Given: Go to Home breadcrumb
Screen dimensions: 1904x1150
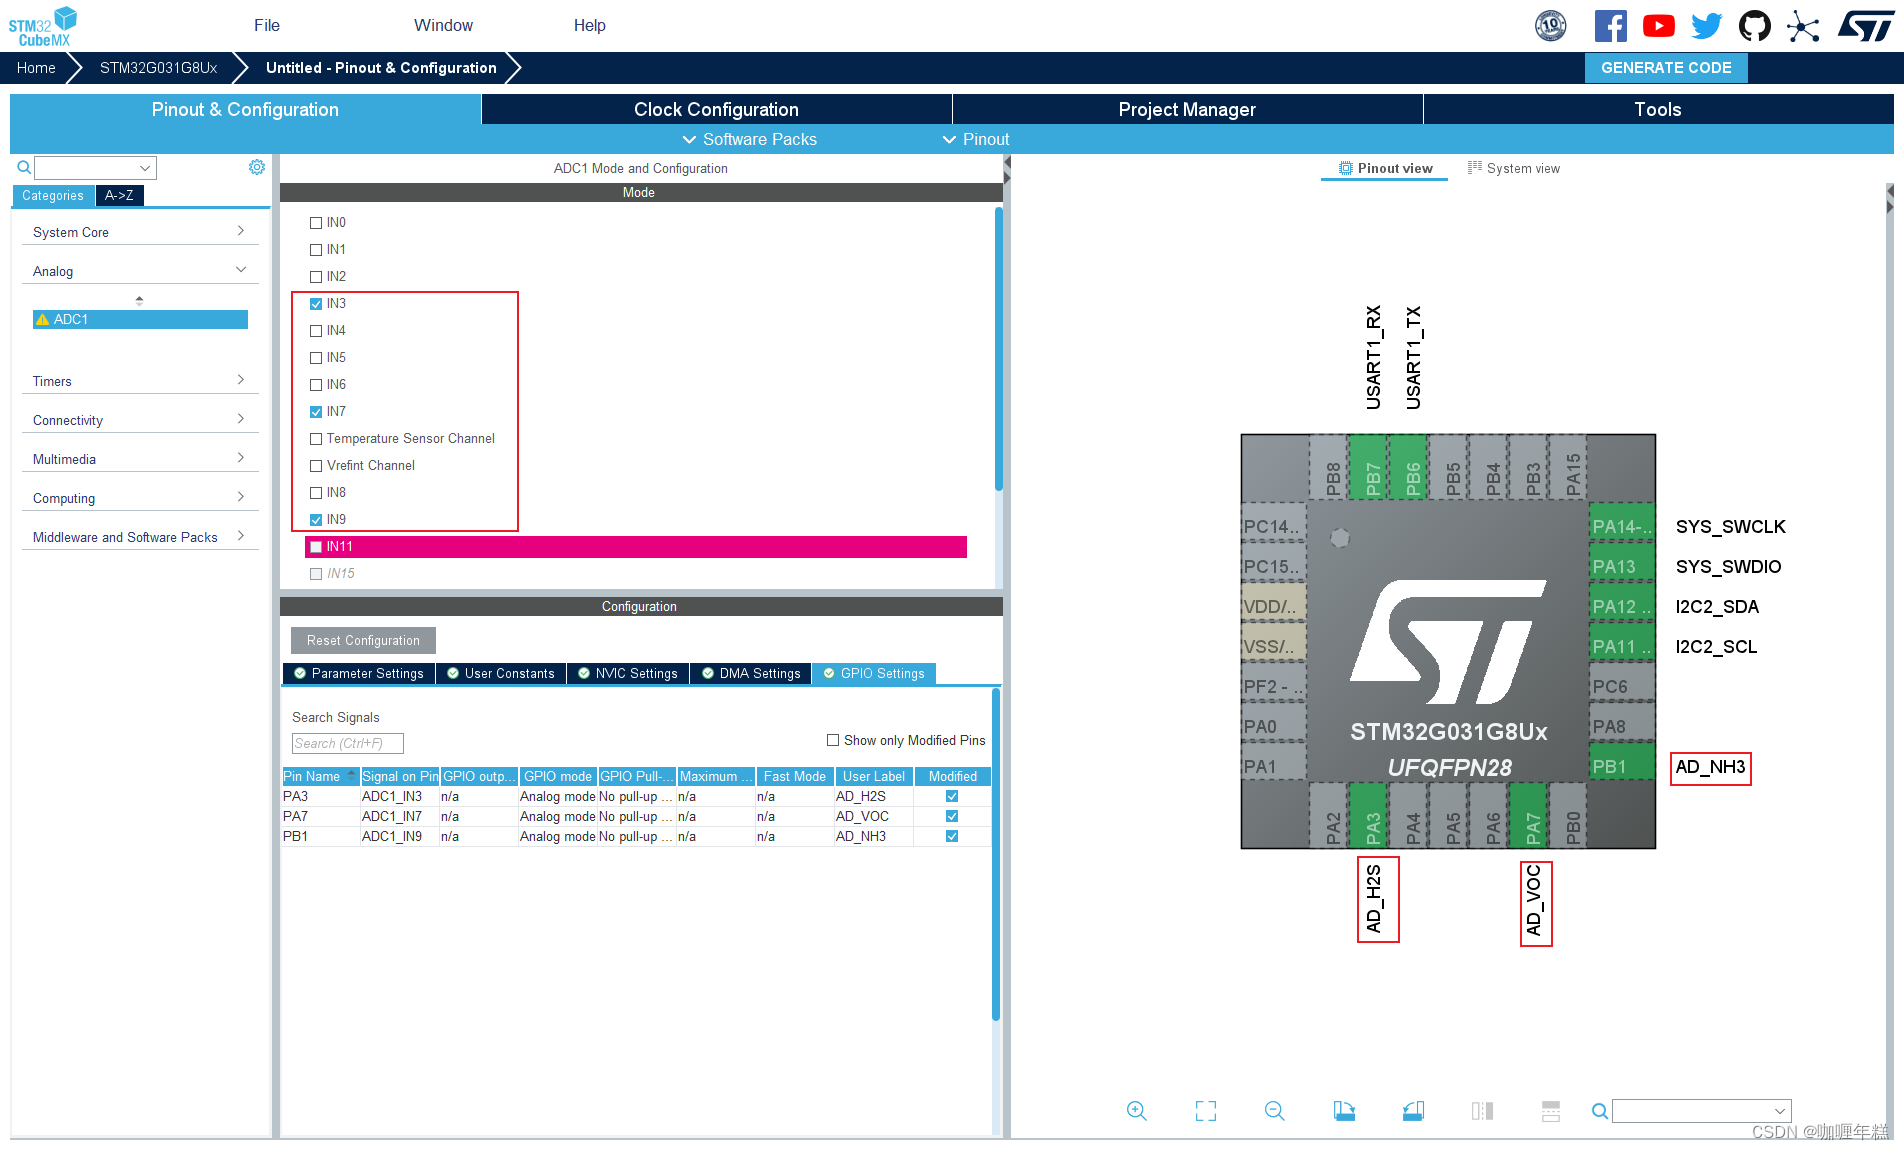Looking at the screenshot, I should 36,68.
